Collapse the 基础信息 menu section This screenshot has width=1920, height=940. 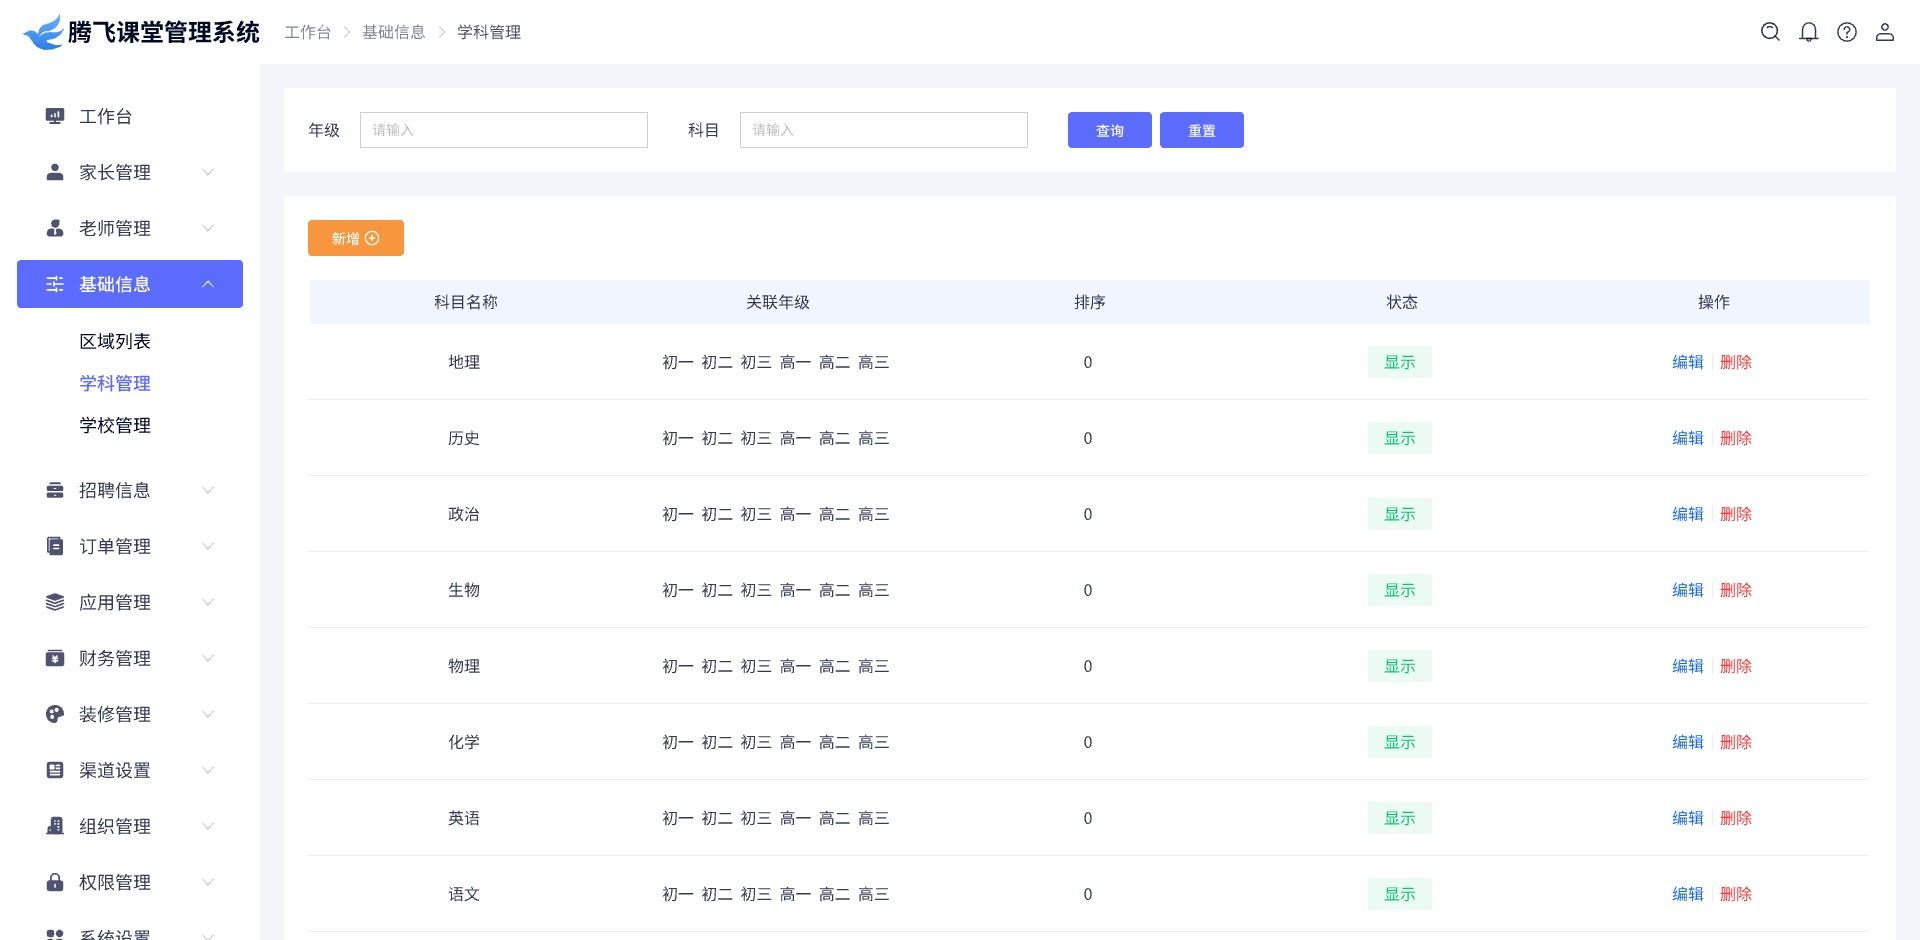(208, 284)
